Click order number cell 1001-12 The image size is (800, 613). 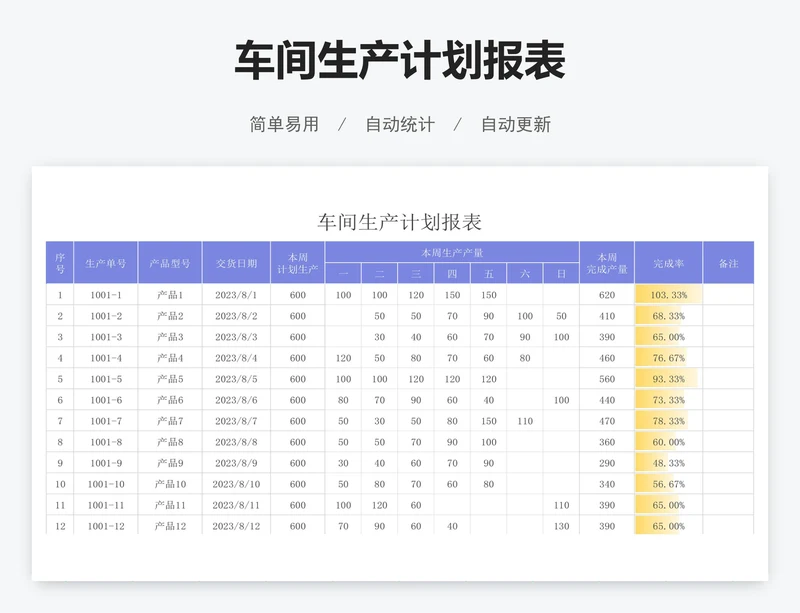[106, 526]
